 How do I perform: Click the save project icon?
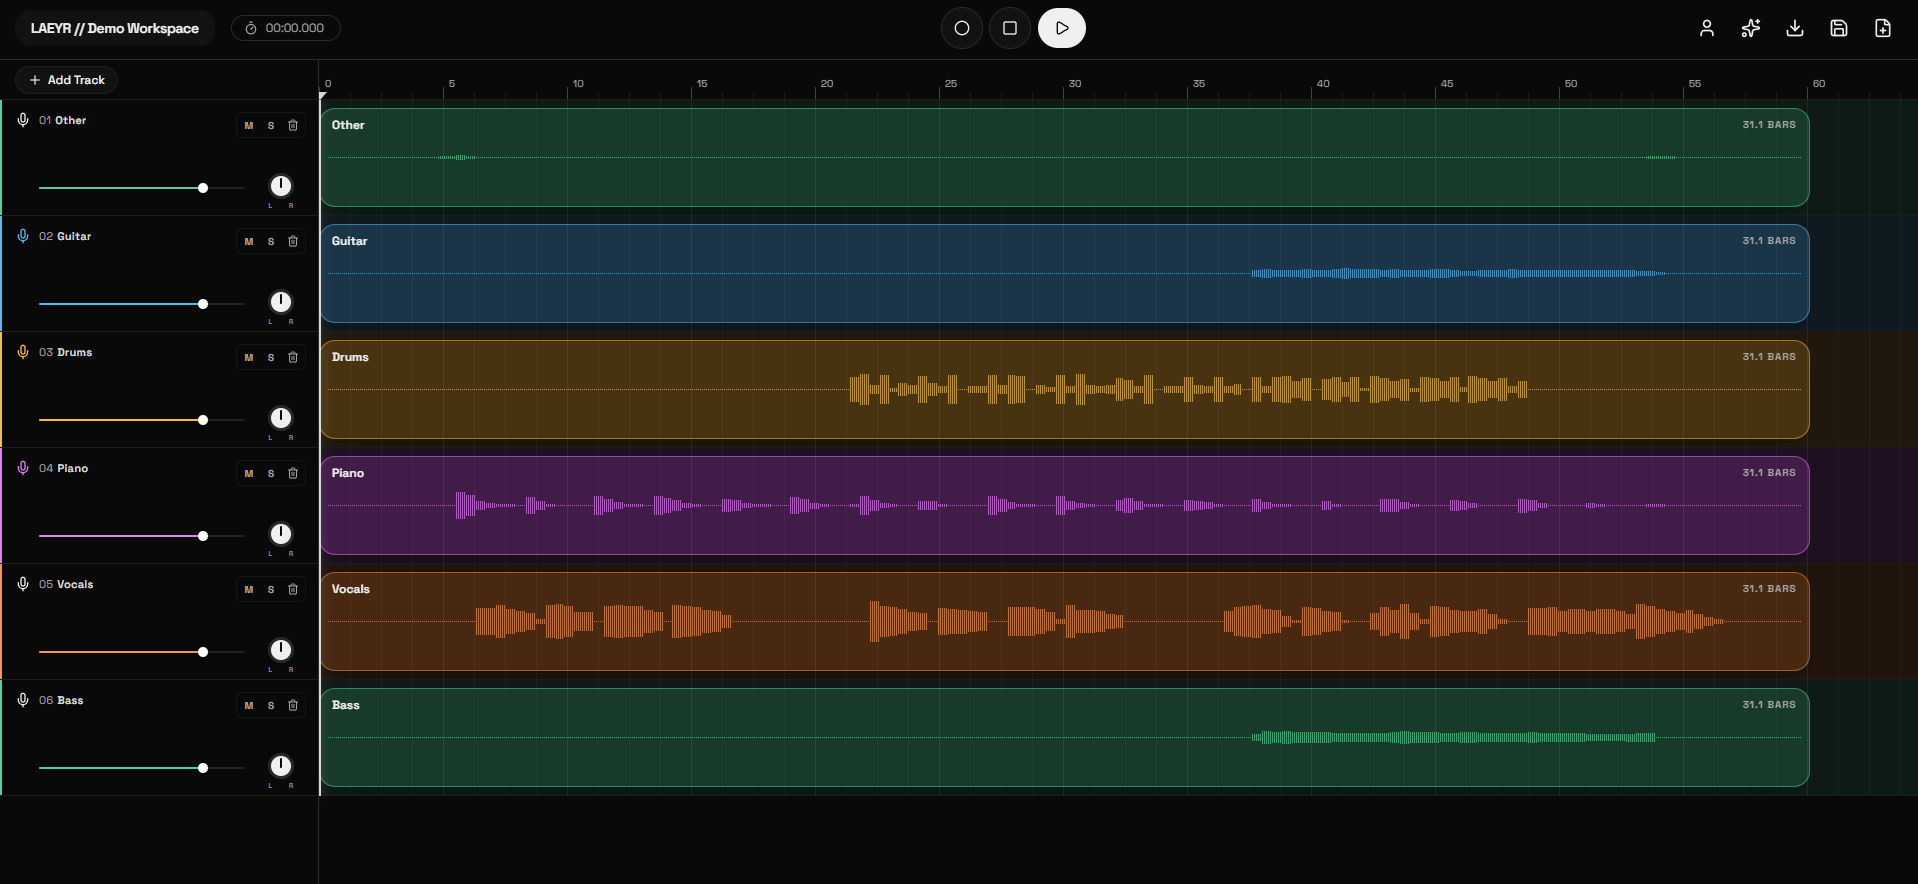pos(1839,28)
